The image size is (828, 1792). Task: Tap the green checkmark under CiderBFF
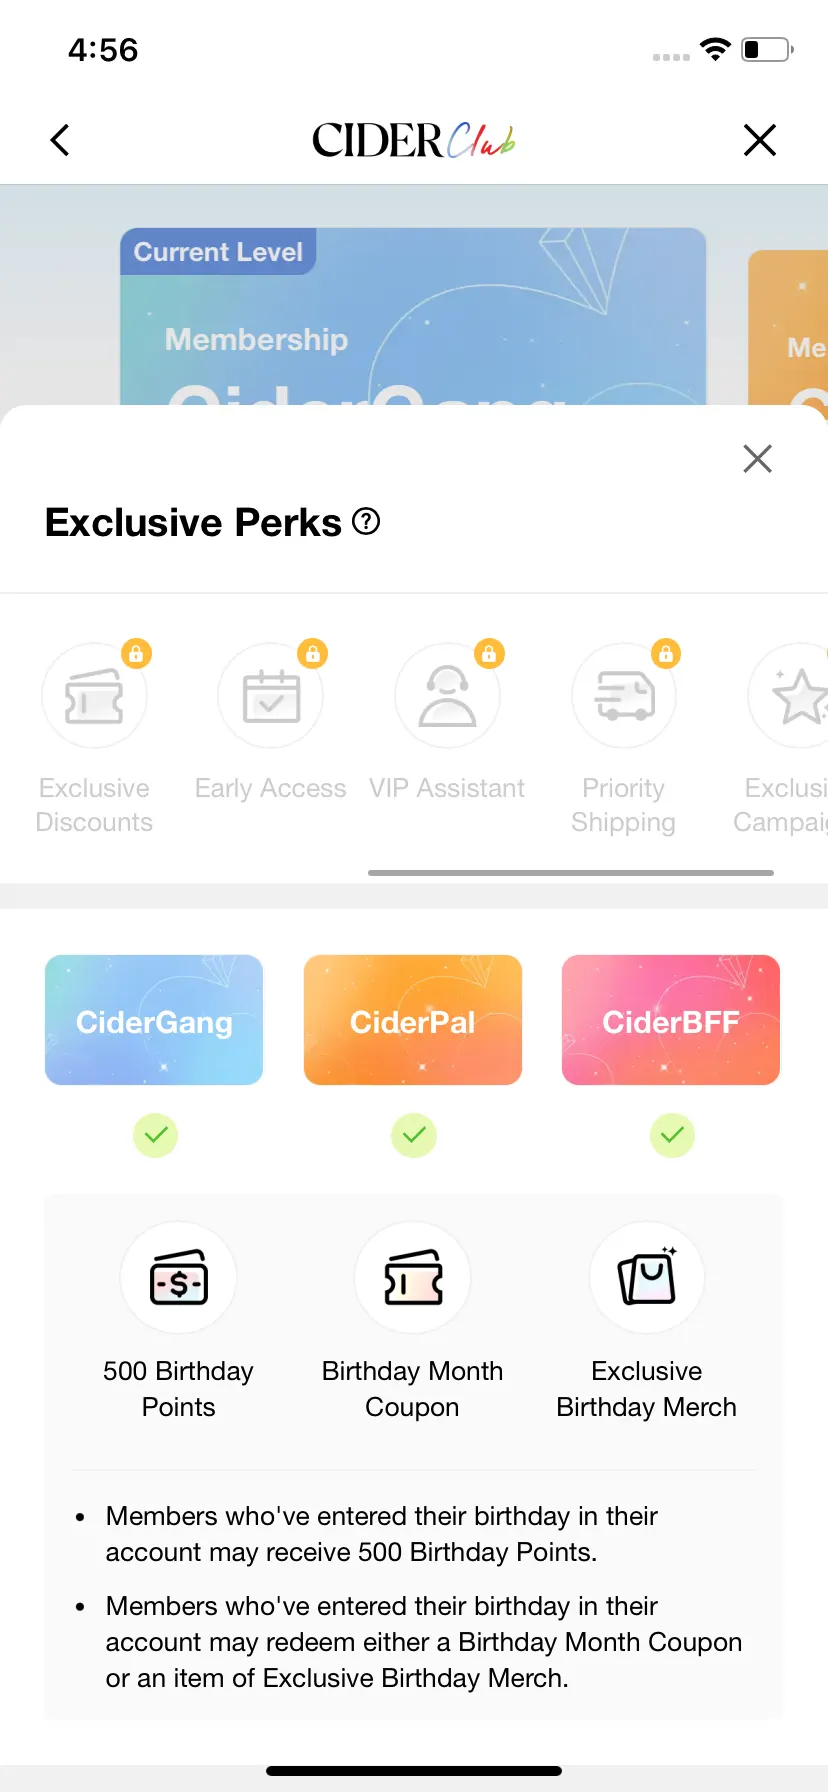click(672, 1135)
